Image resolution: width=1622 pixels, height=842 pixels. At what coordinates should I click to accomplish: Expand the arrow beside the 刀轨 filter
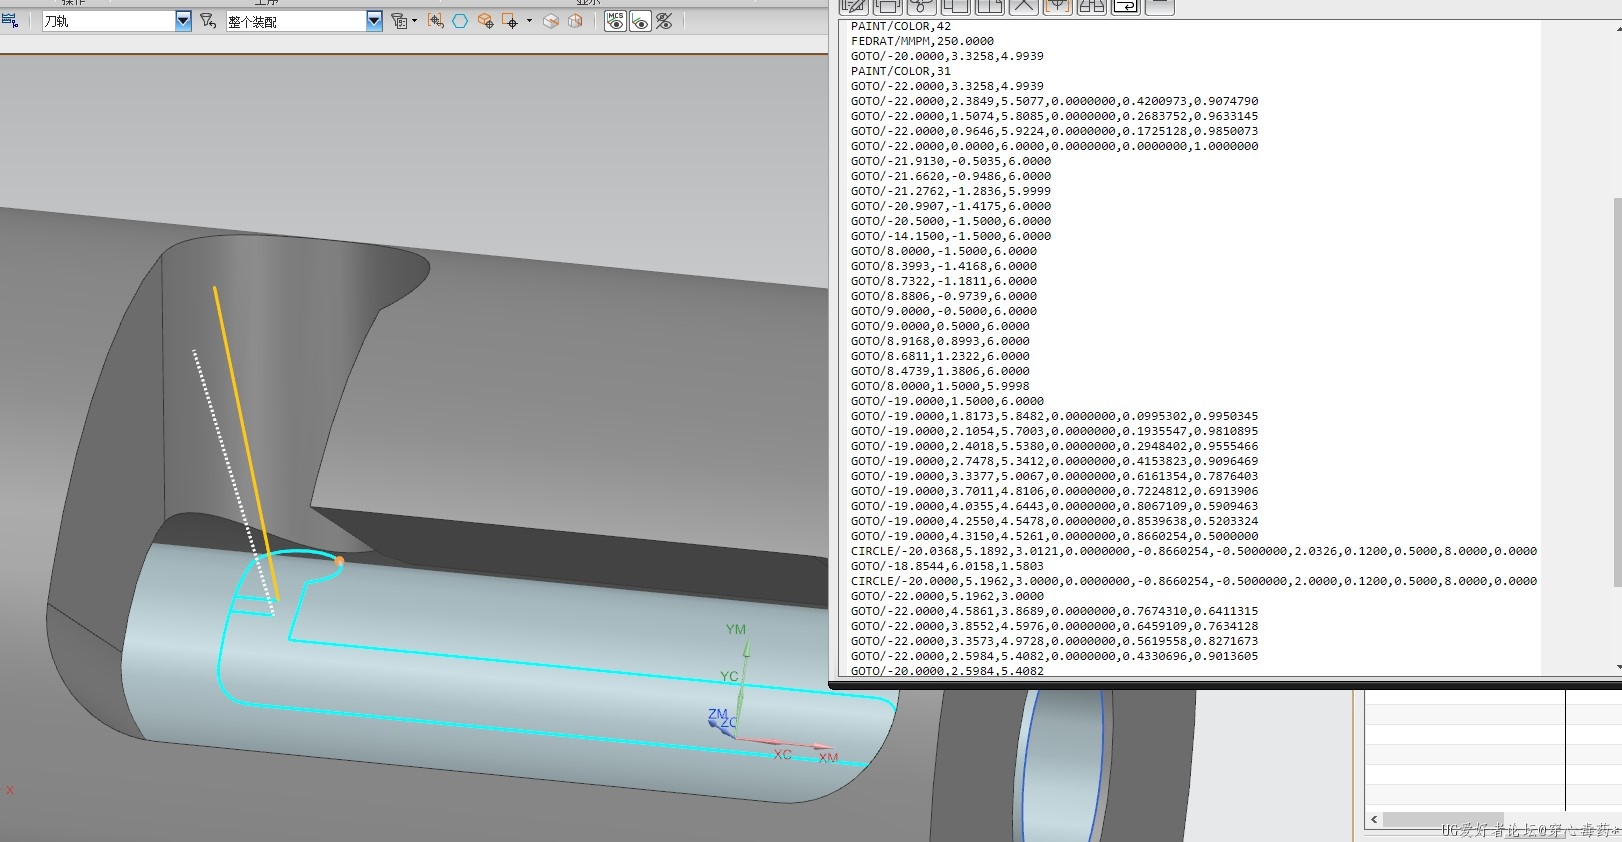[183, 21]
